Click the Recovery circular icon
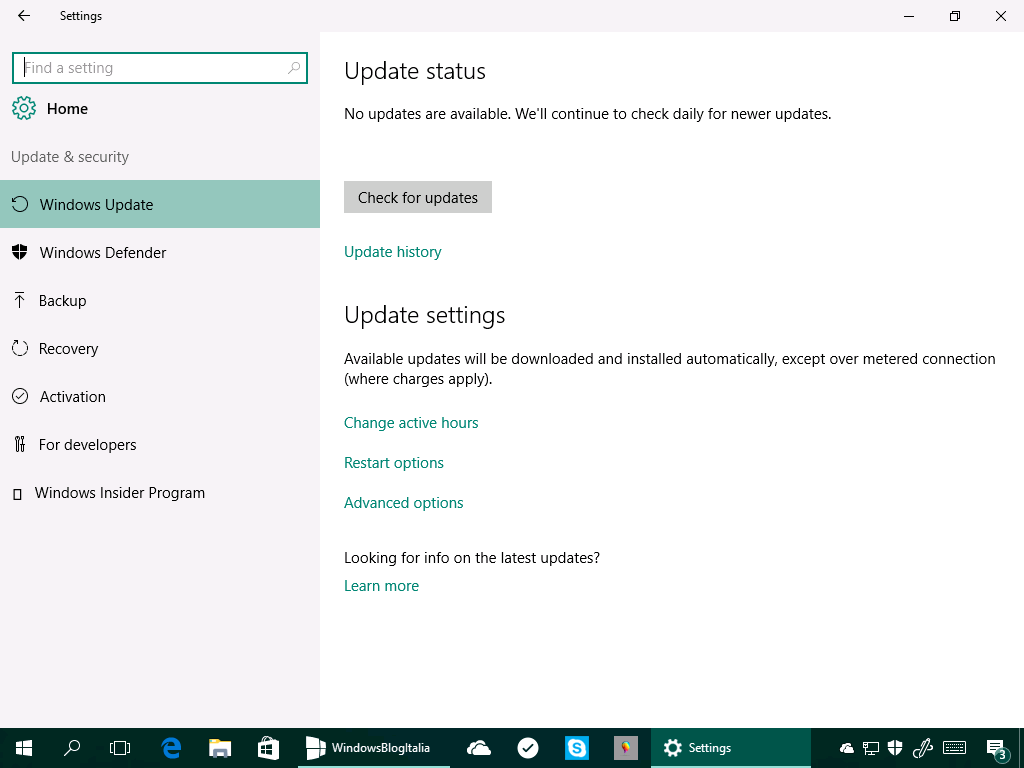The image size is (1024, 768). point(20,348)
